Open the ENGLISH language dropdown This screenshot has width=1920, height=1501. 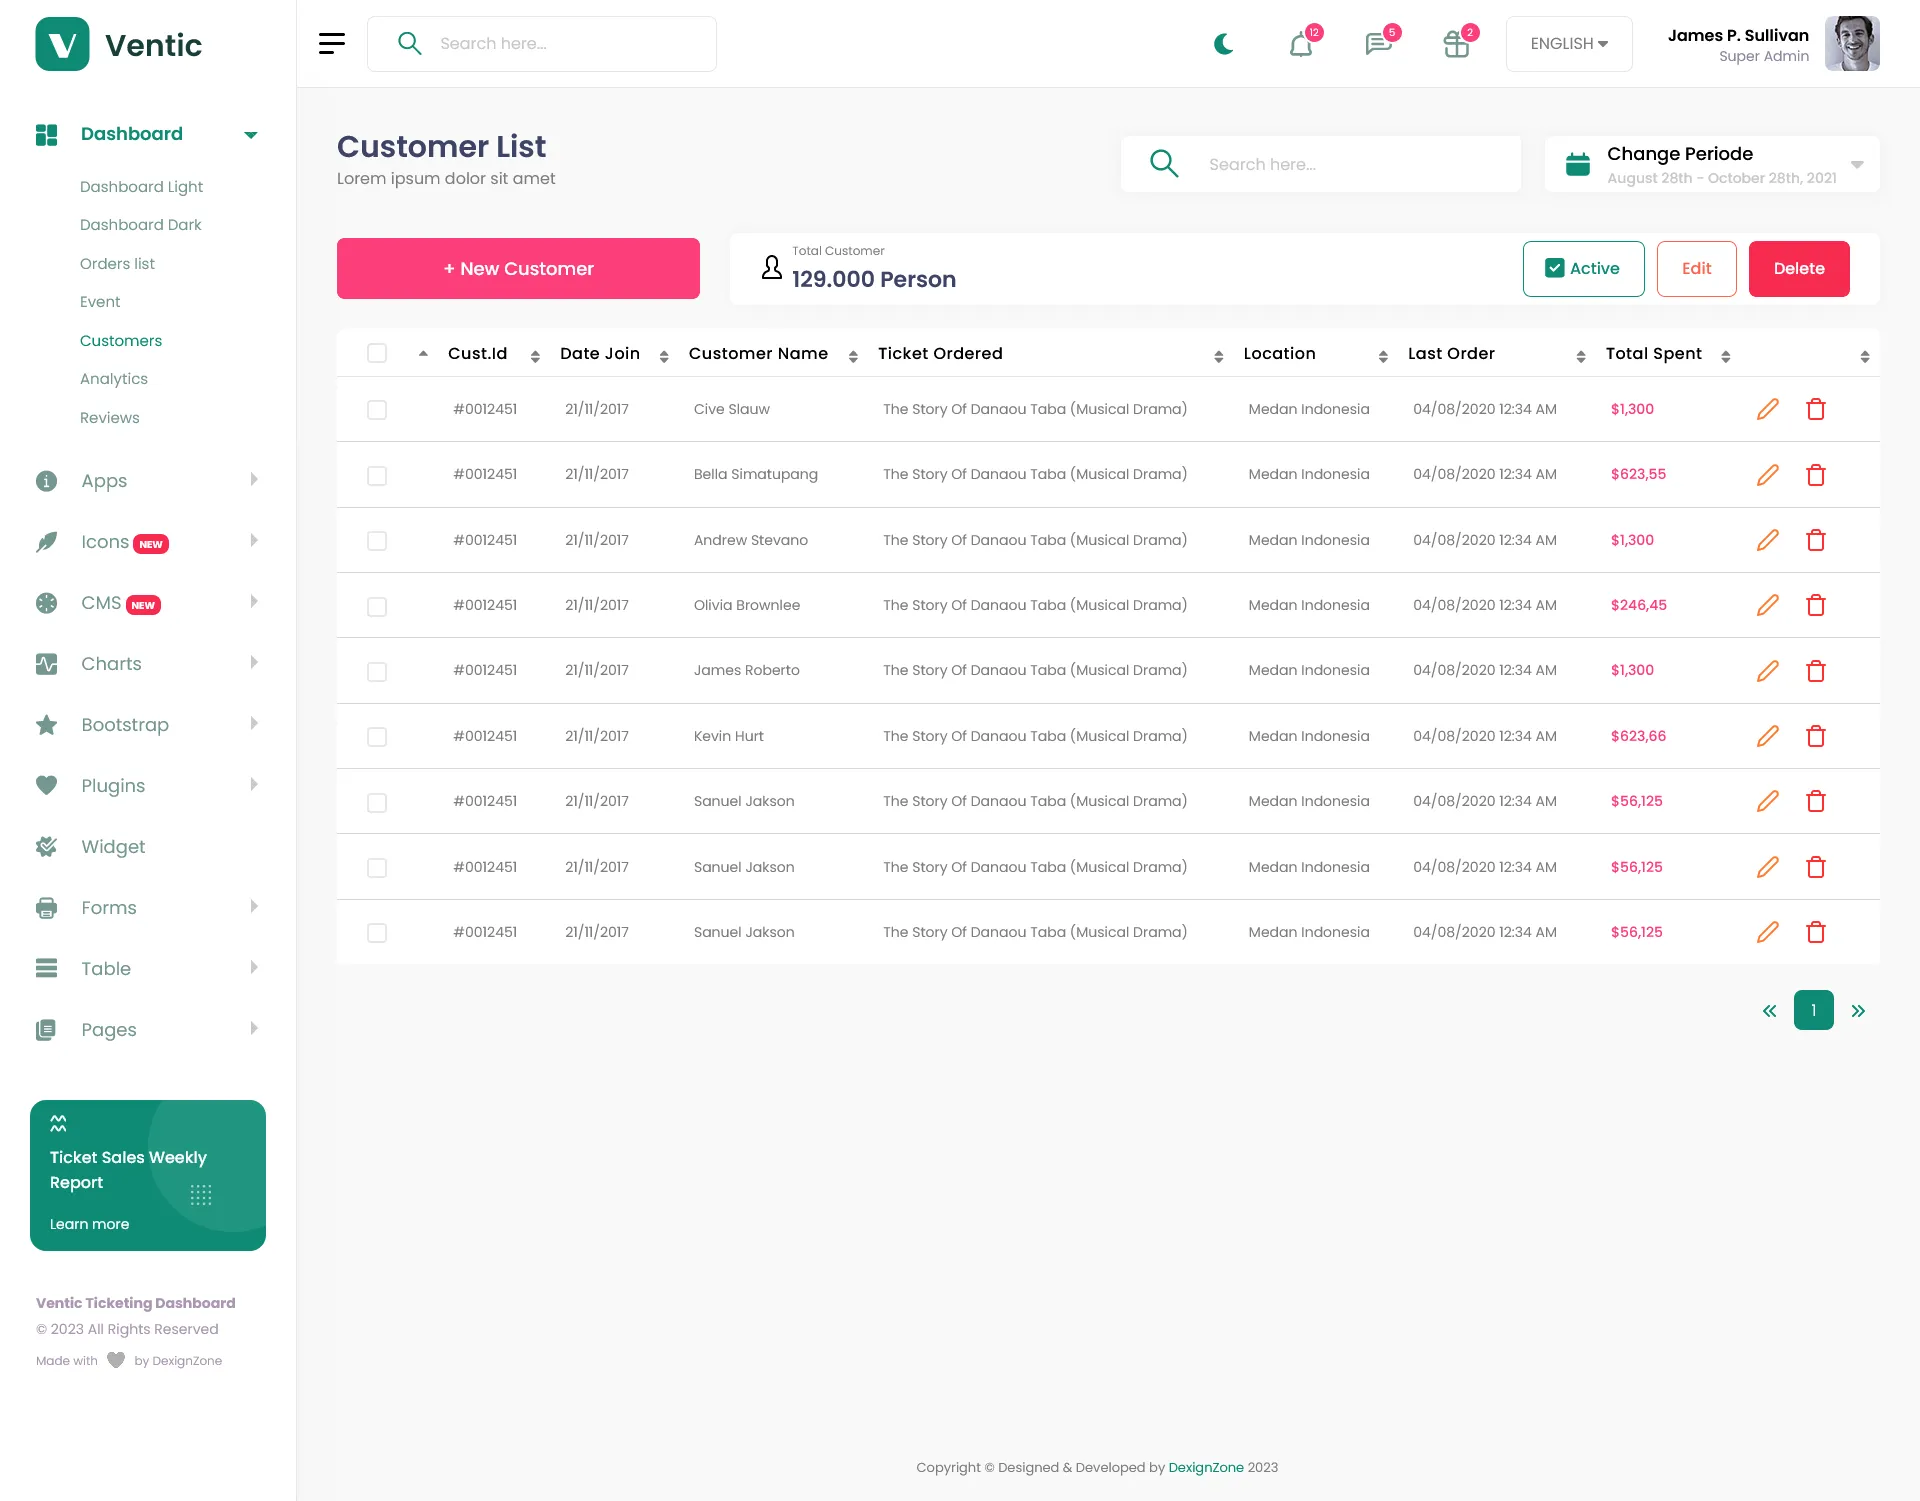point(1569,44)
